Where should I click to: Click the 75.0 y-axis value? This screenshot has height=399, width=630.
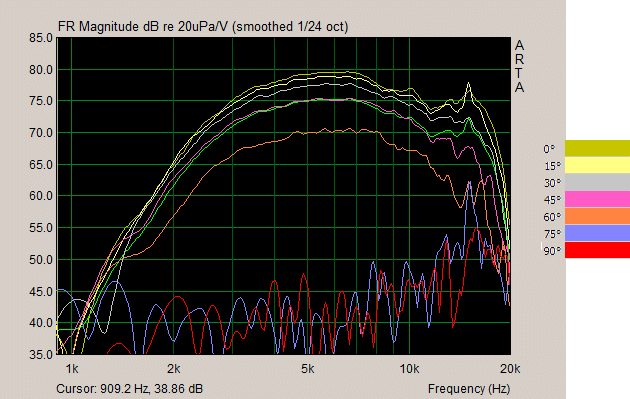41,101
